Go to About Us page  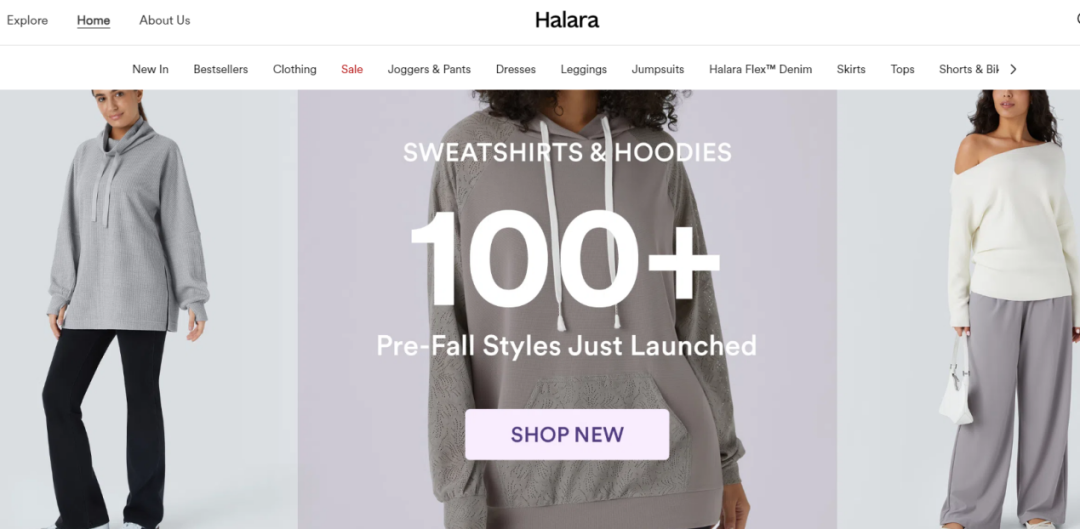pos(165,20)
